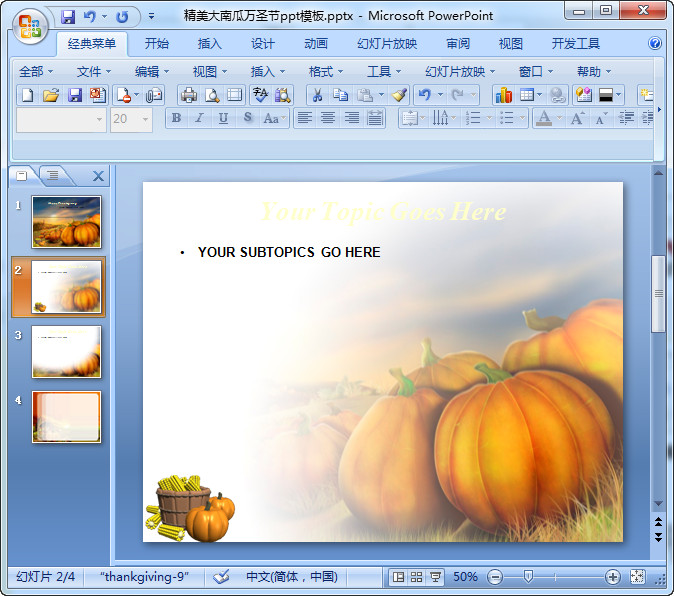Close the slides thumbnail pane
This screenshot has width=674, height=596.
(x=98, y=176)
